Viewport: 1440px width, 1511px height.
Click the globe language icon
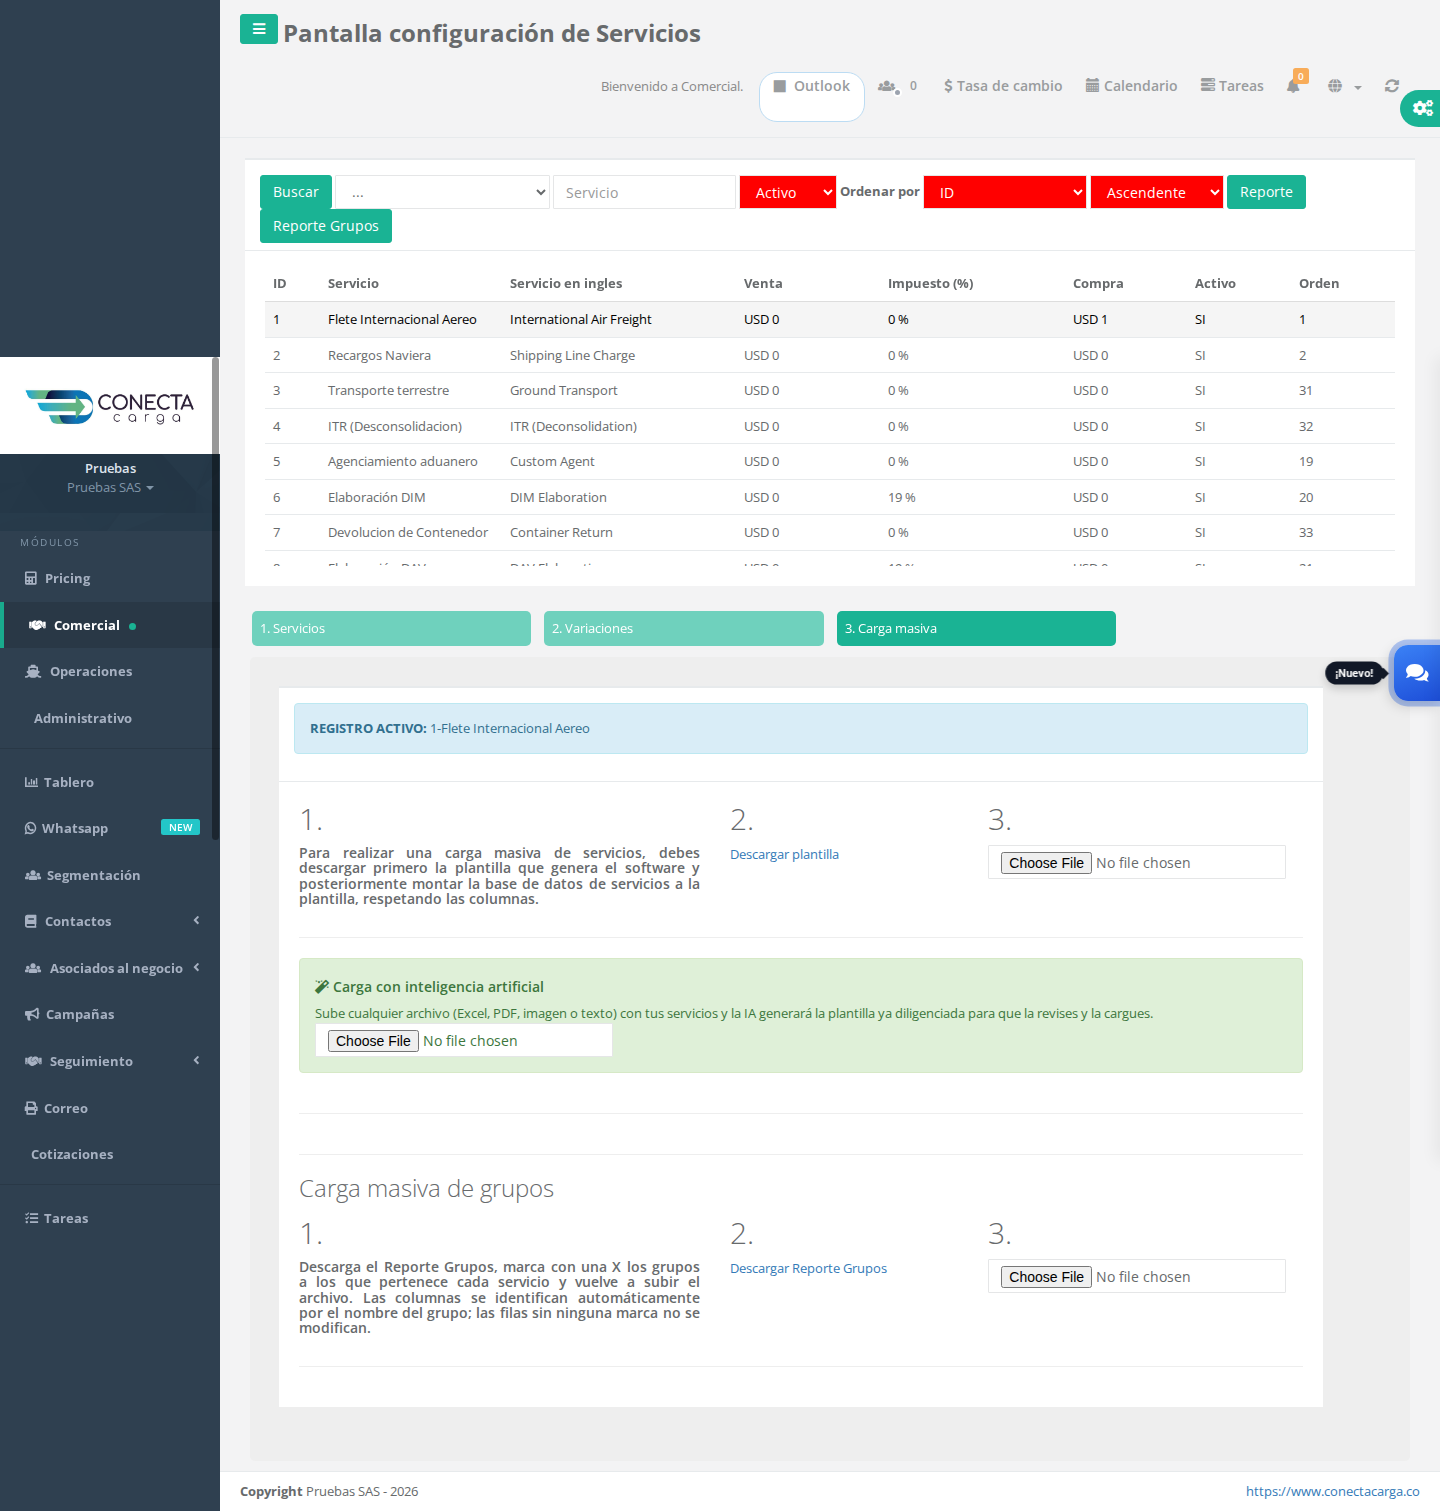[x=1335, y=86]
